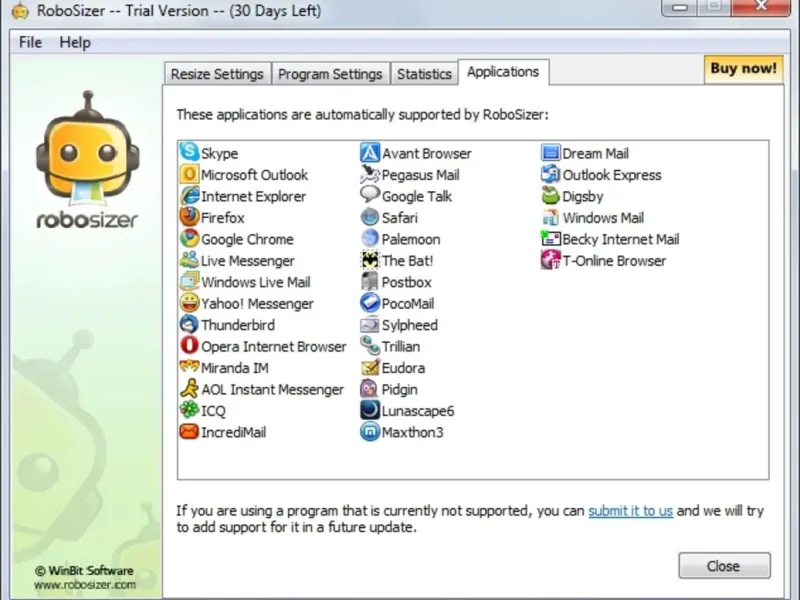Click the Microsoft Outlook icon
This screenshot has width=800, height=600.
pyautogui.click(x=189, y=174)
